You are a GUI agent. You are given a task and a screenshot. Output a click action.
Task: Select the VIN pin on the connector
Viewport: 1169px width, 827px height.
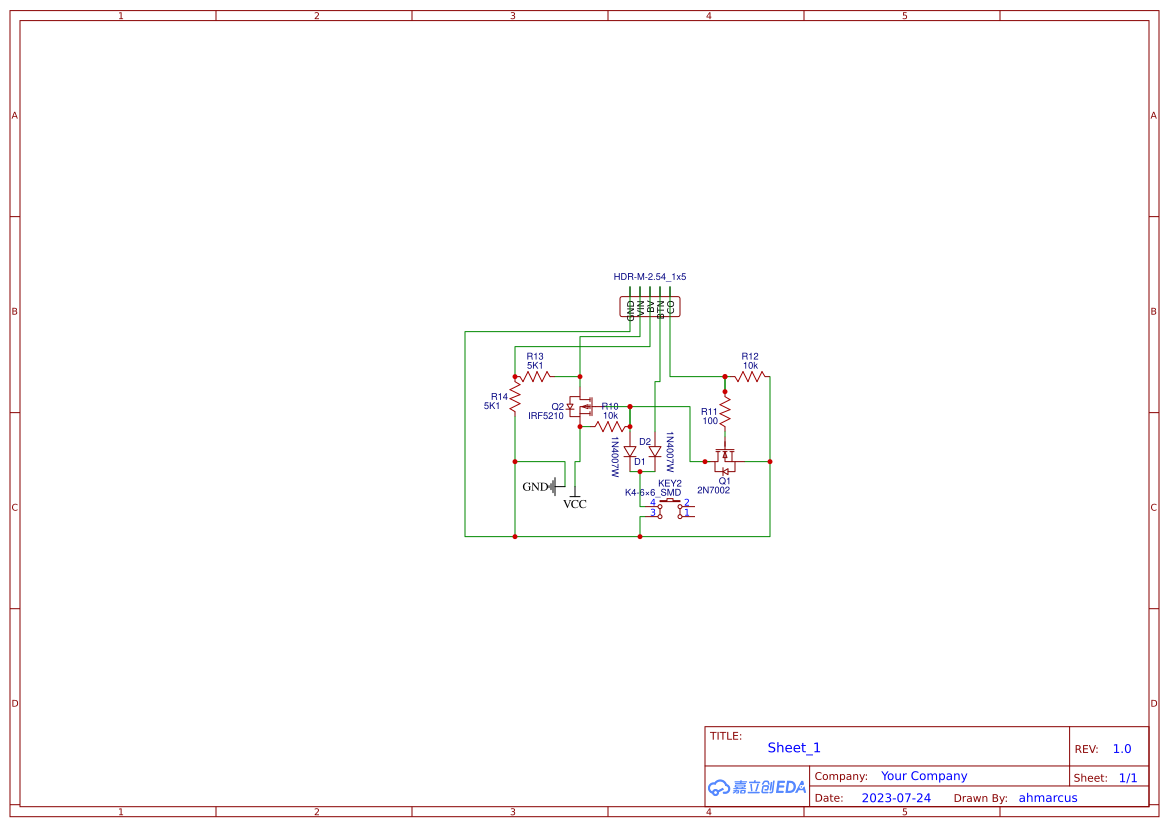click(x=640, y=306)
